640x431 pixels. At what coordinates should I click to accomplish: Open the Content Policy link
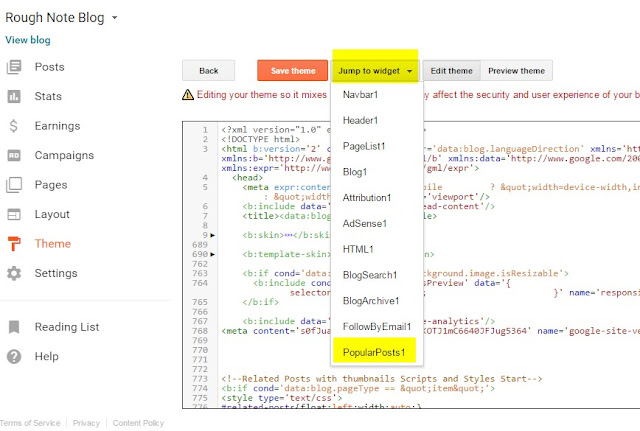138,423
